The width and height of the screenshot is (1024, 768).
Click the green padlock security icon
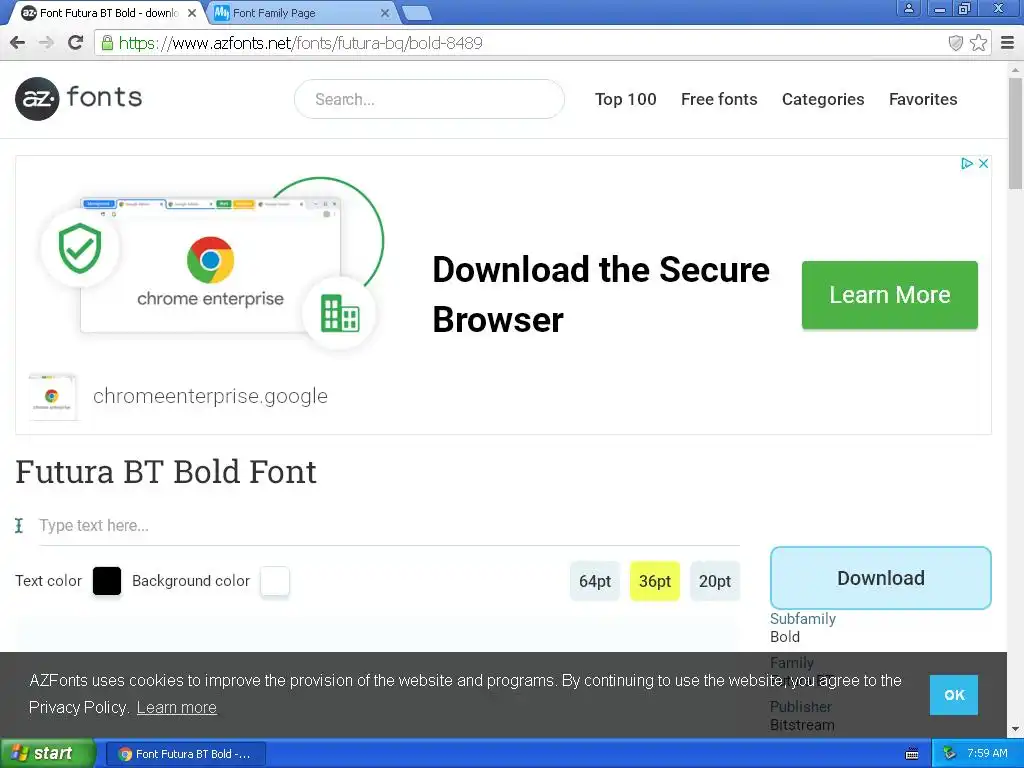107,43
